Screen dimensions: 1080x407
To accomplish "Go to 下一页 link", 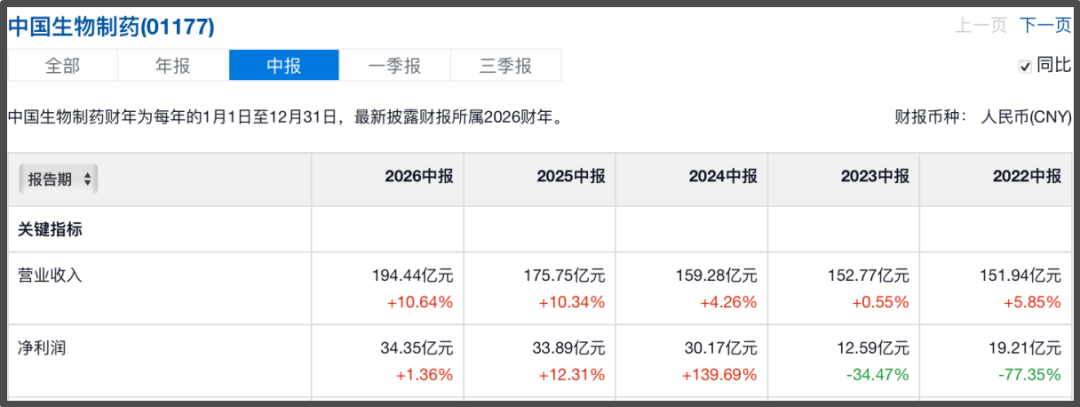I will (1045, 26).
